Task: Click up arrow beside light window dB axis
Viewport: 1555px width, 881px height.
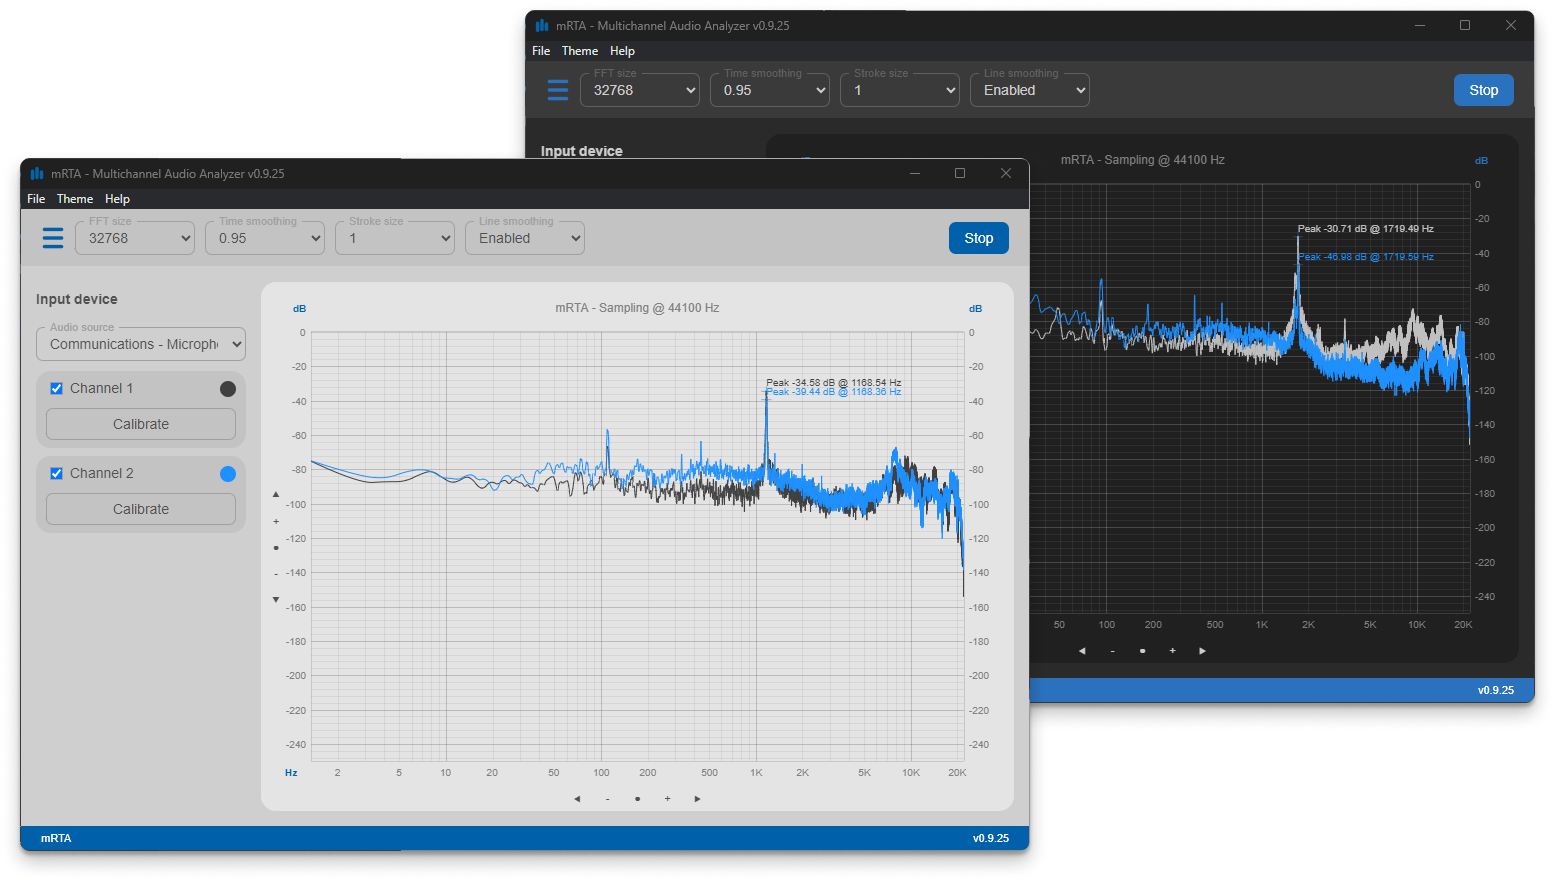Action: (x=276, y=494)
